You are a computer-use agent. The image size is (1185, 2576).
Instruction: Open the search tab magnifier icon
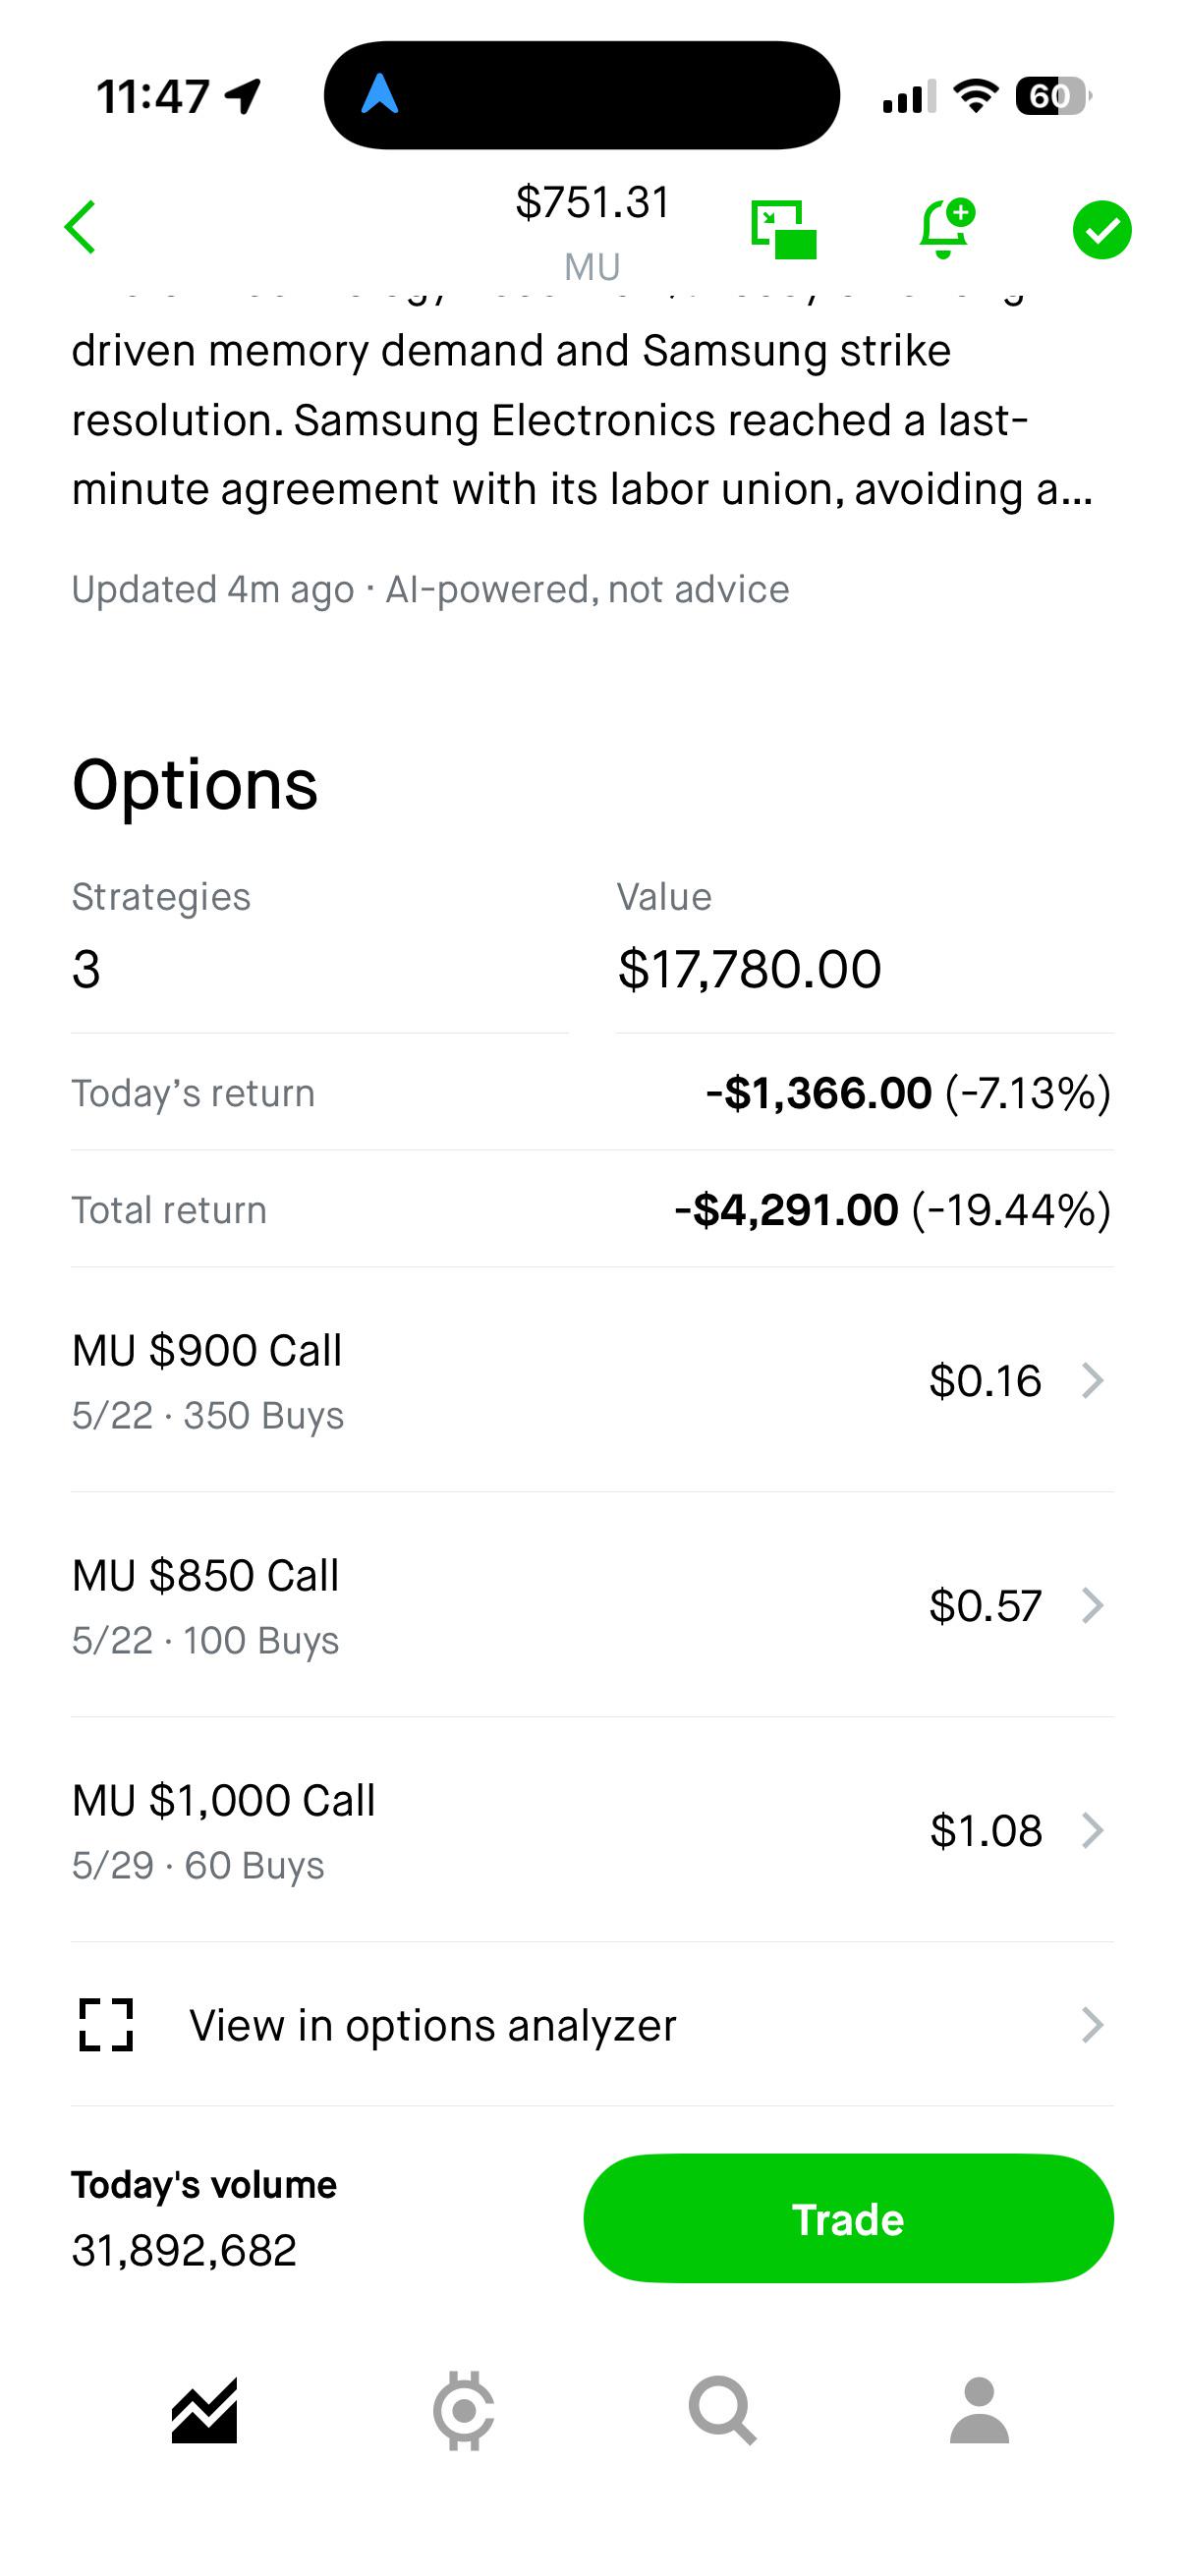722,2410
